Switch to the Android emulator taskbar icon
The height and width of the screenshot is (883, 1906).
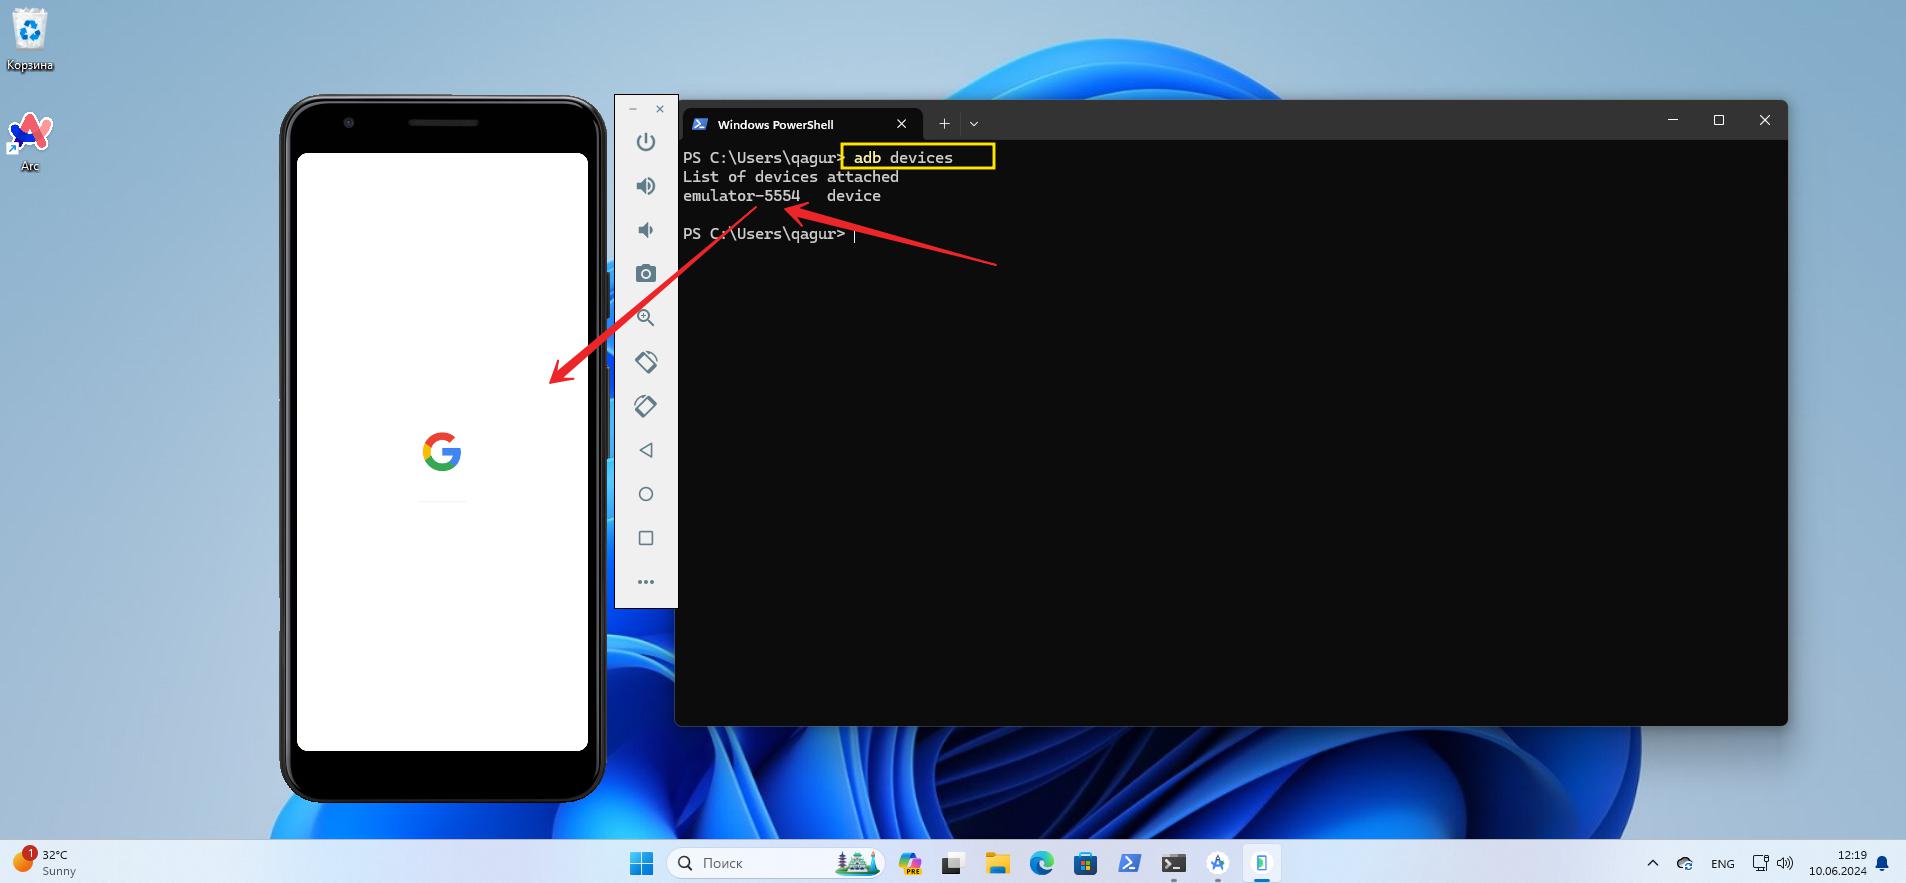pyautogui.click(x=1261, y=863)
